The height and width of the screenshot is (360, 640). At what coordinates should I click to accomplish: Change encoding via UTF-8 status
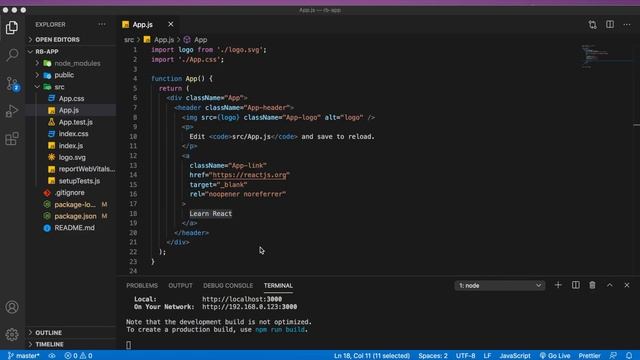(465, 356)
